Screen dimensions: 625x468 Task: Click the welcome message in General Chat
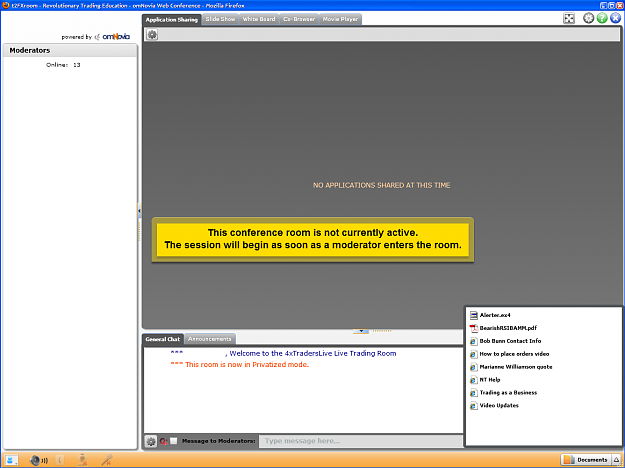283,354
